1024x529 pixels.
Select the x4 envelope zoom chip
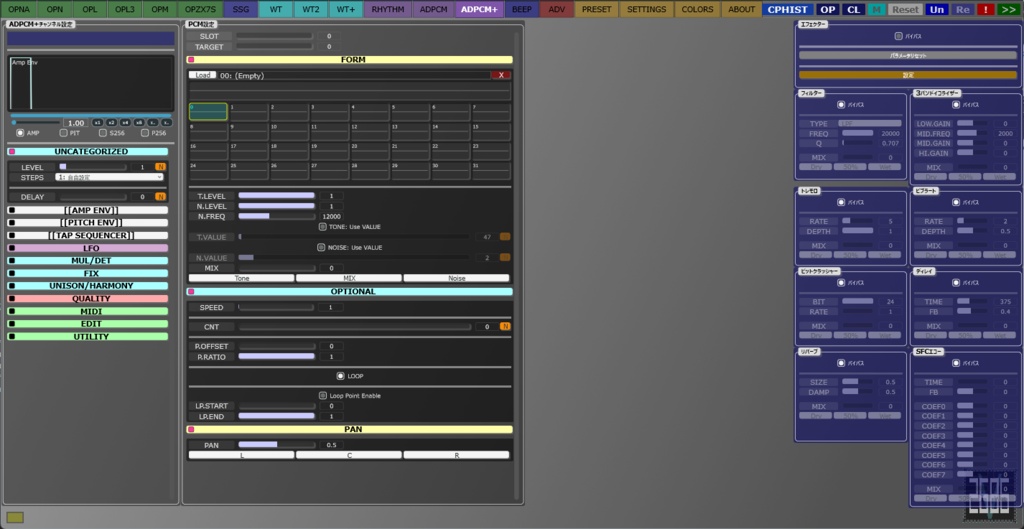pos(125,123)
